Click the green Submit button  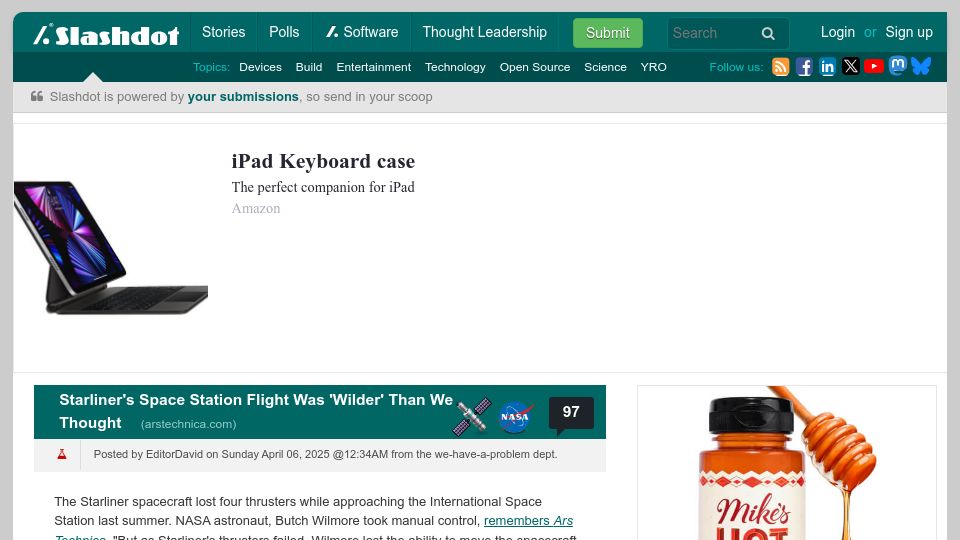(607, 33)
